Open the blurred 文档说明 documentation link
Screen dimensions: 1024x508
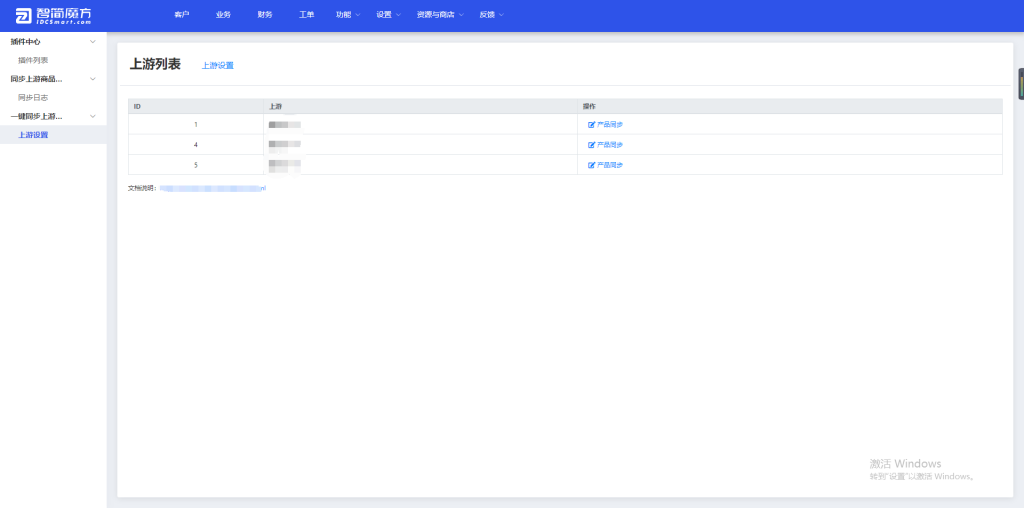click(212, 188)
